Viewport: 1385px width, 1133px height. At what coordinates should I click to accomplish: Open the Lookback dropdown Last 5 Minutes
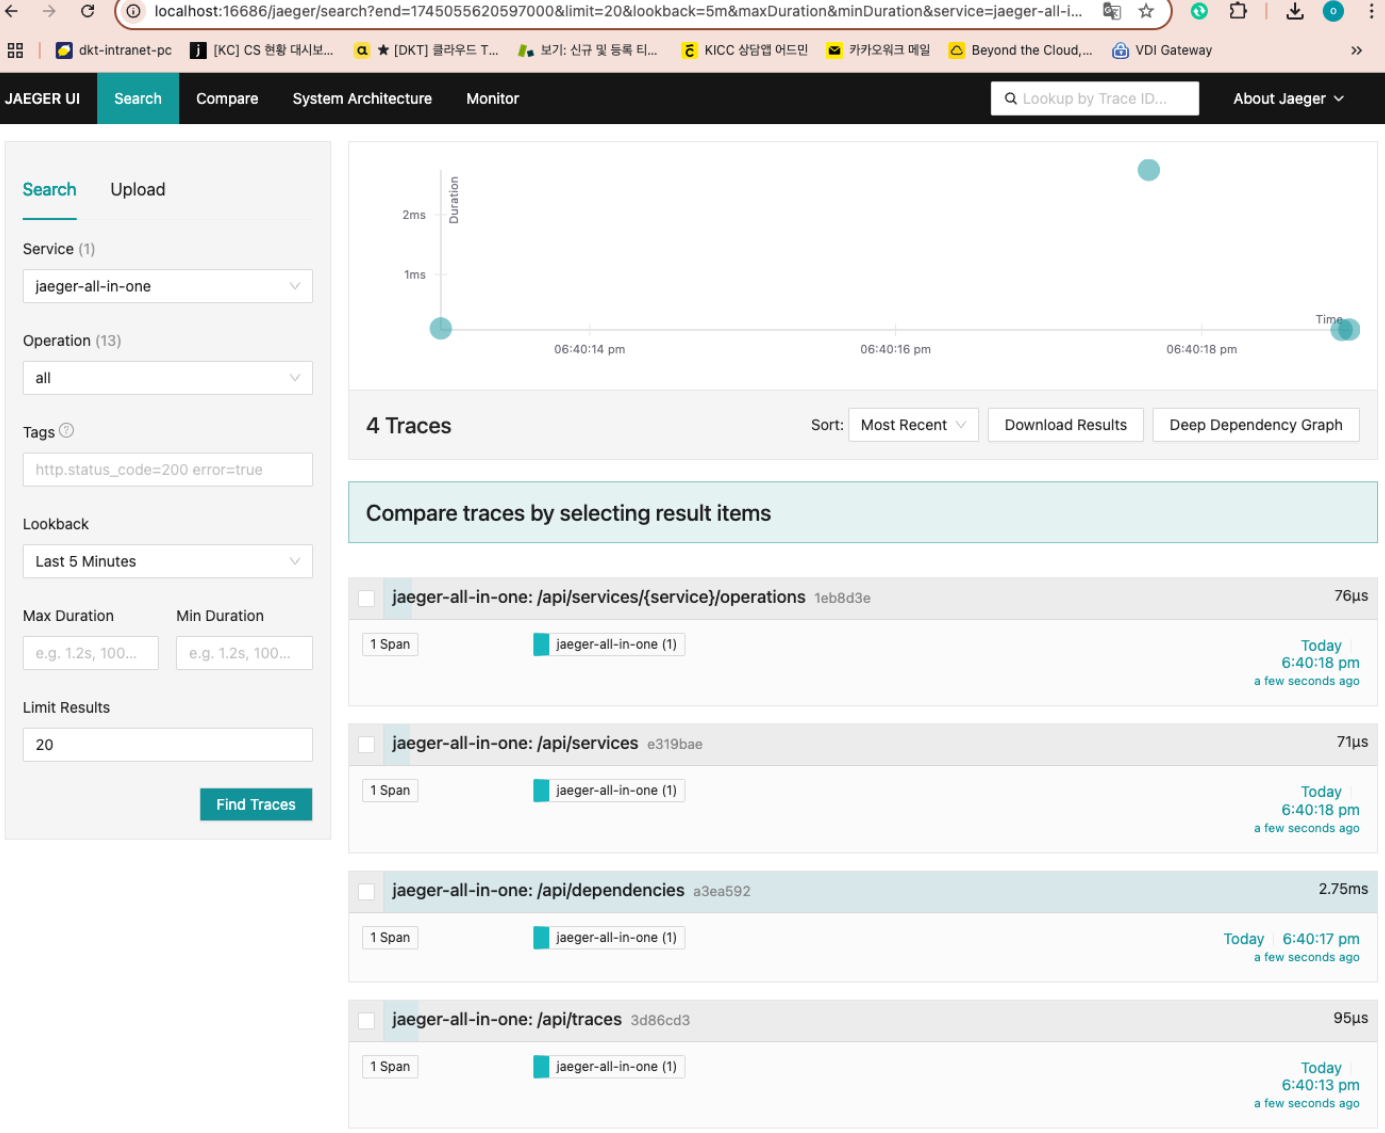(x=167, y=562)
